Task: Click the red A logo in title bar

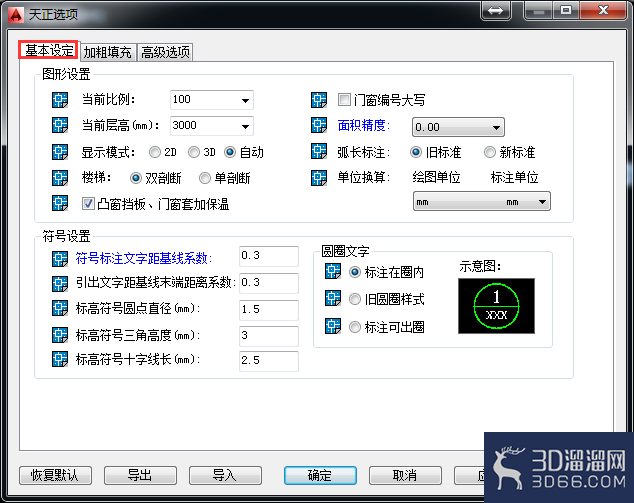Action: click(x=16, y=15)
